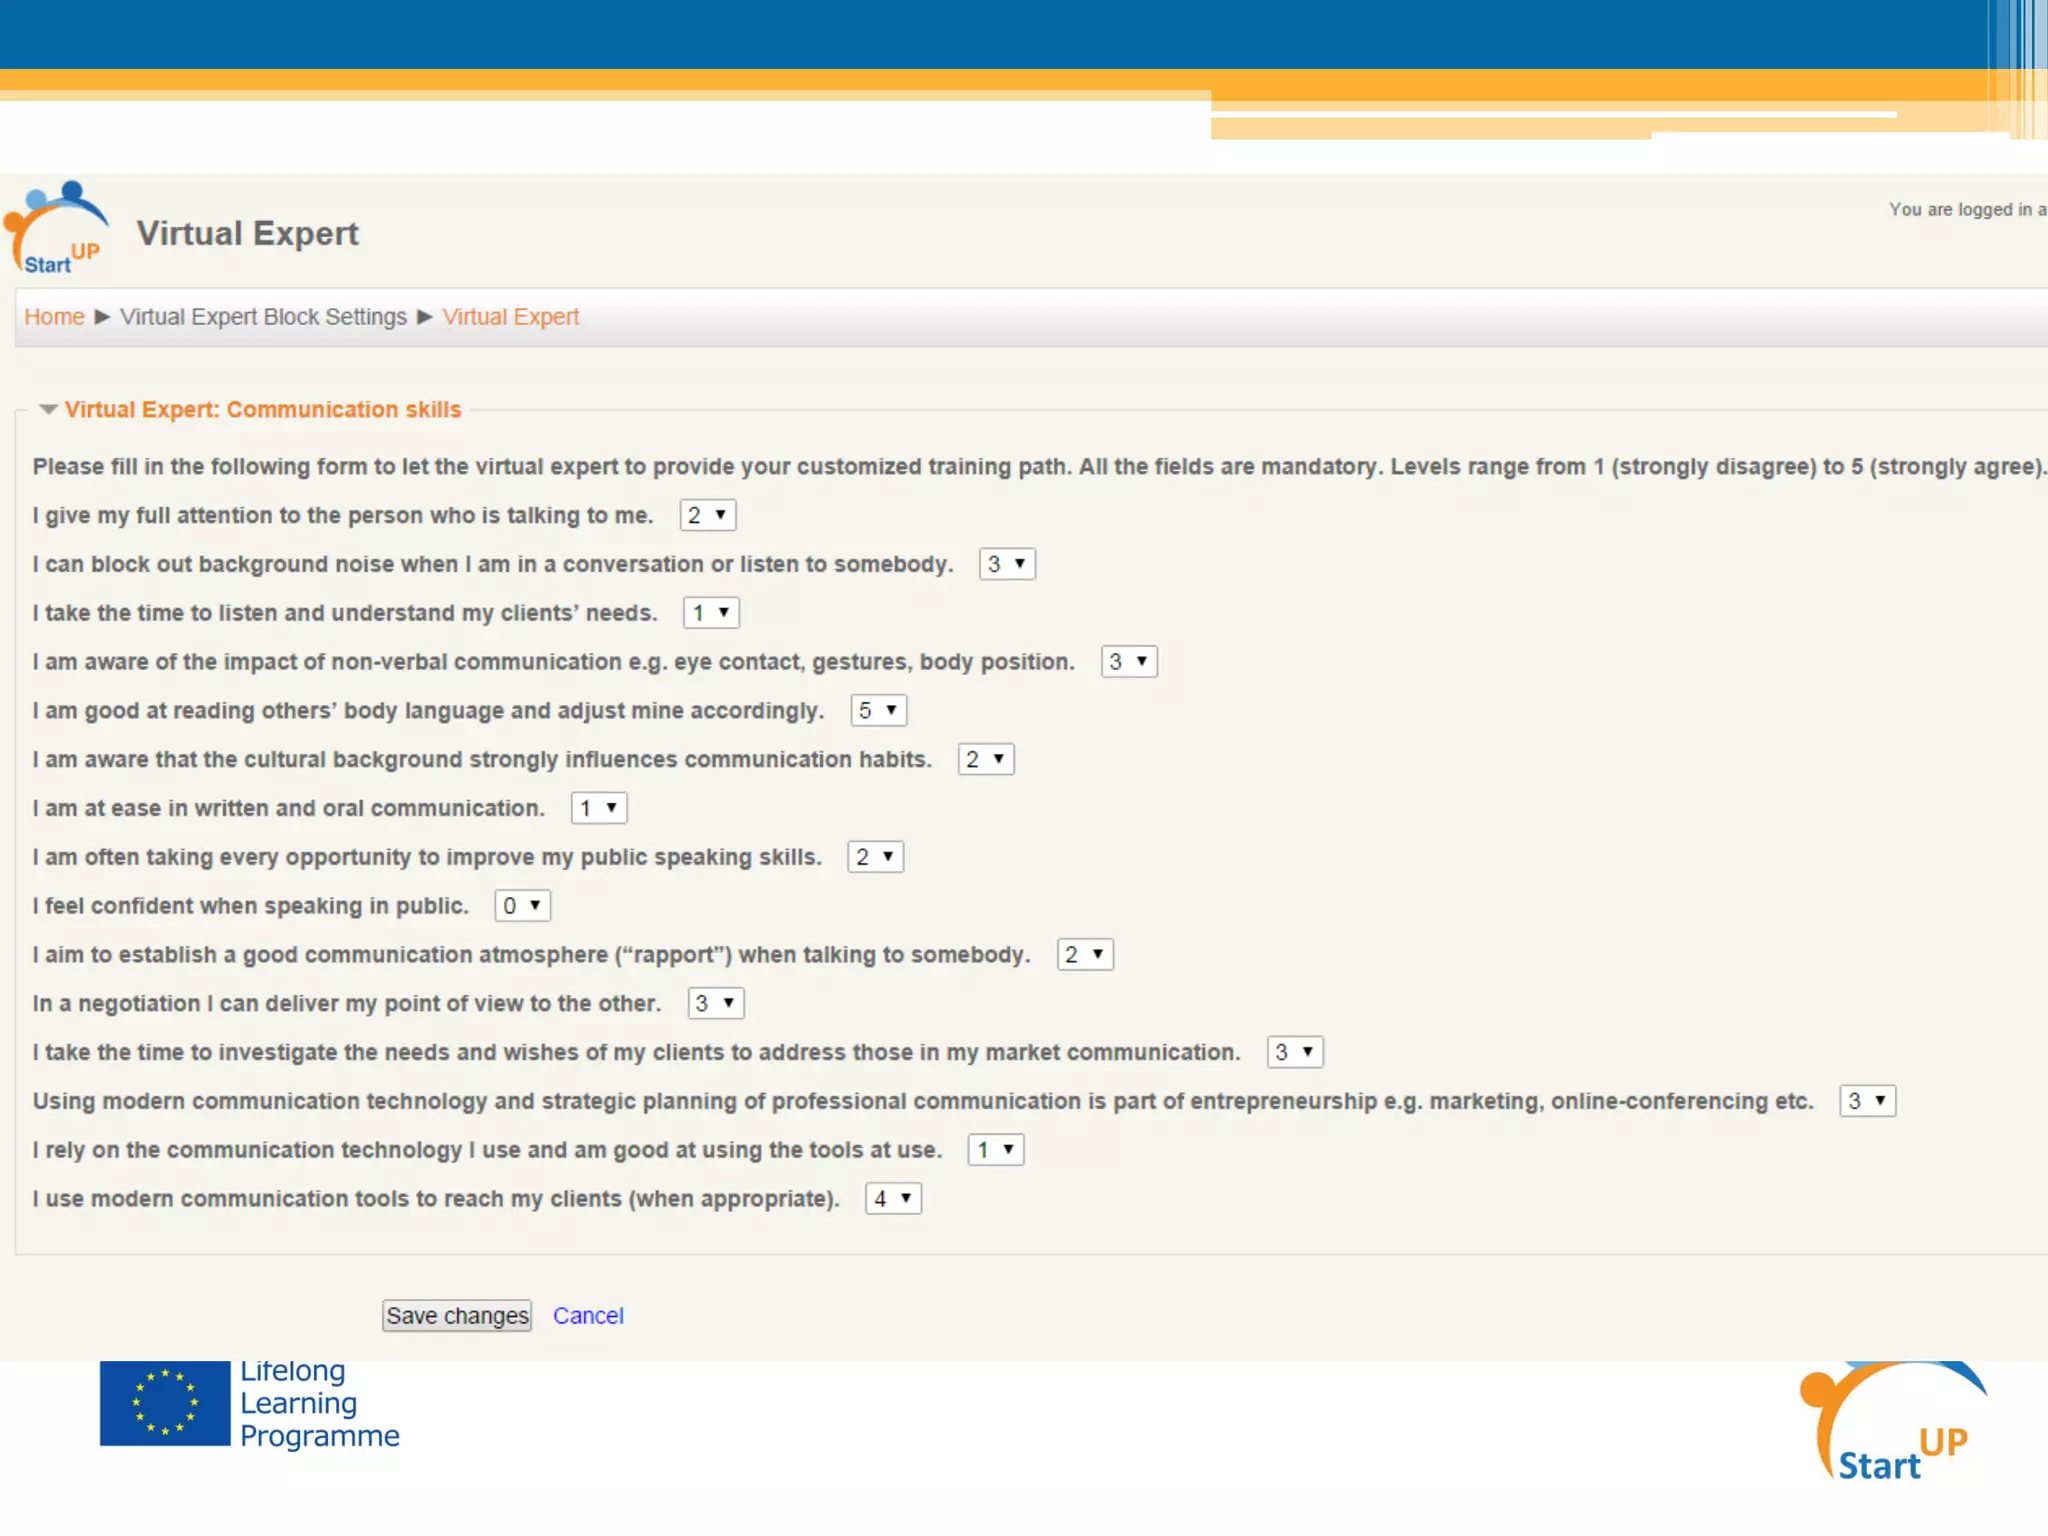Open the written and oral communication dropdown
Image resolution: width=2048 pixels, height=1536 pixels.
click(598, 808)
